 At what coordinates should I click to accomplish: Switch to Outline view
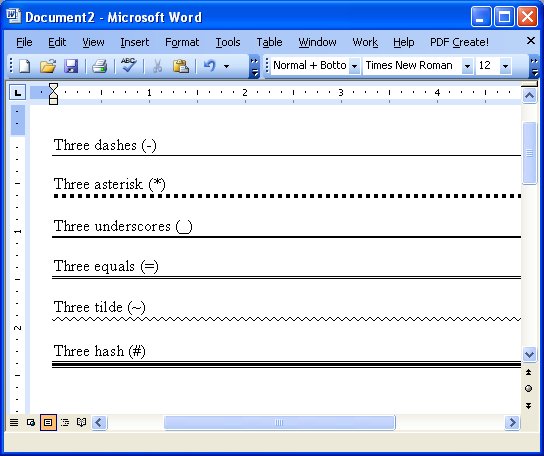pyautogui.click(x=65, y=422)
